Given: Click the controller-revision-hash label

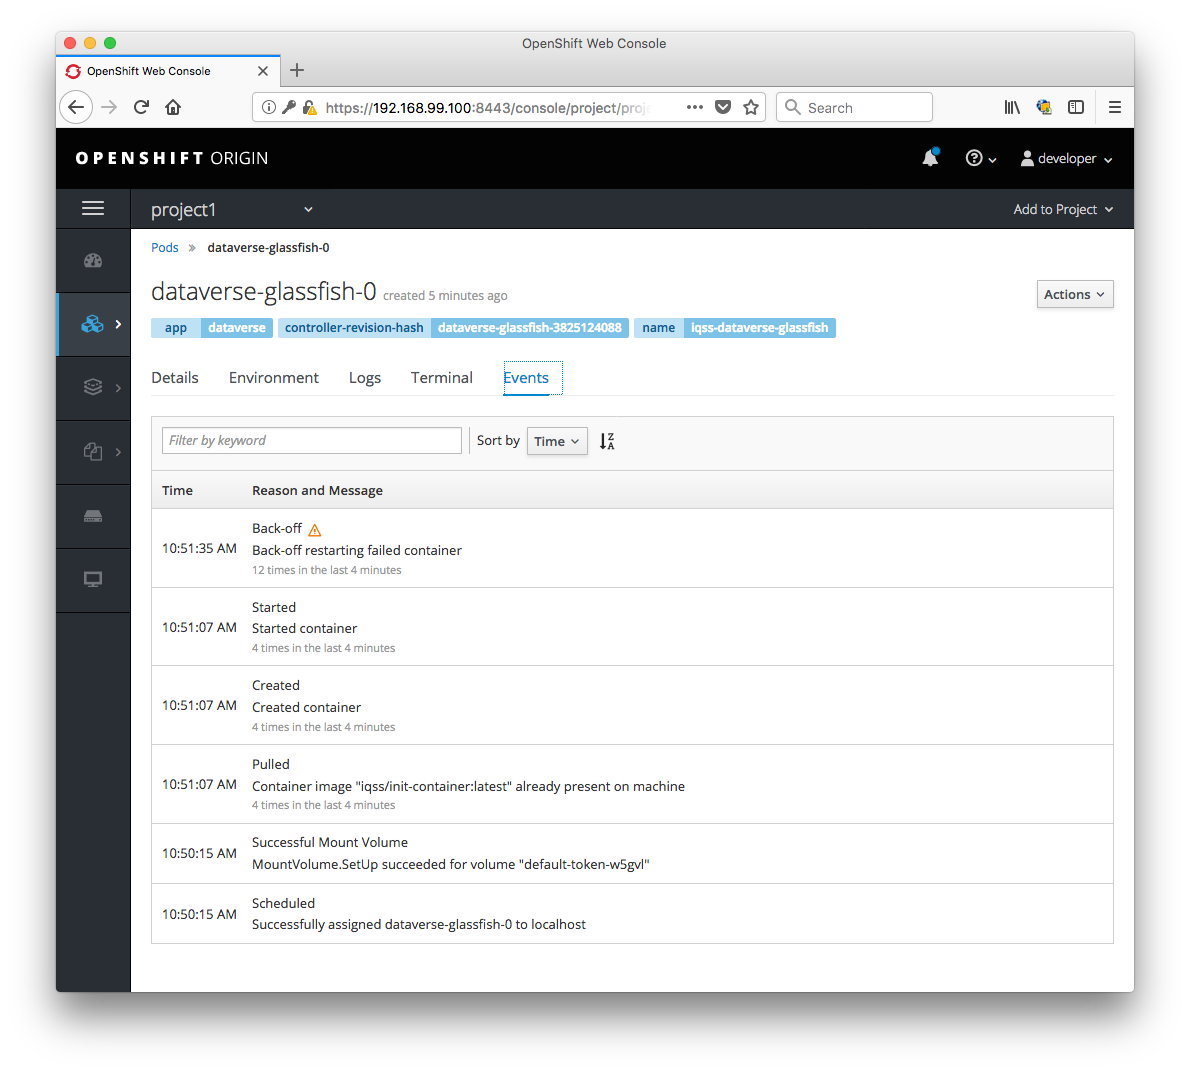Looking at the screenshot, I should (453, 328).
